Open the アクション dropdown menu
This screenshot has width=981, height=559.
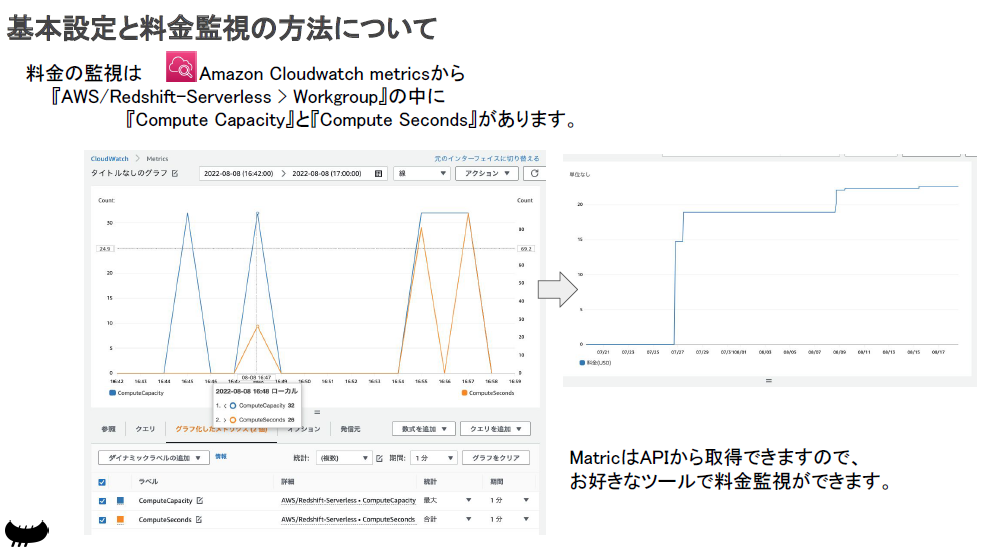coord(487,173)
